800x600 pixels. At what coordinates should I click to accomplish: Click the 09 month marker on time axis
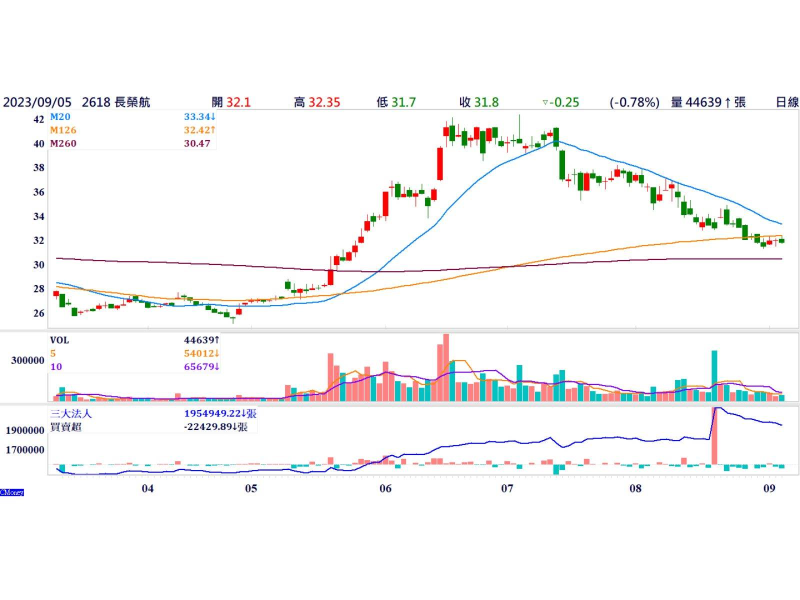(770, 488)
